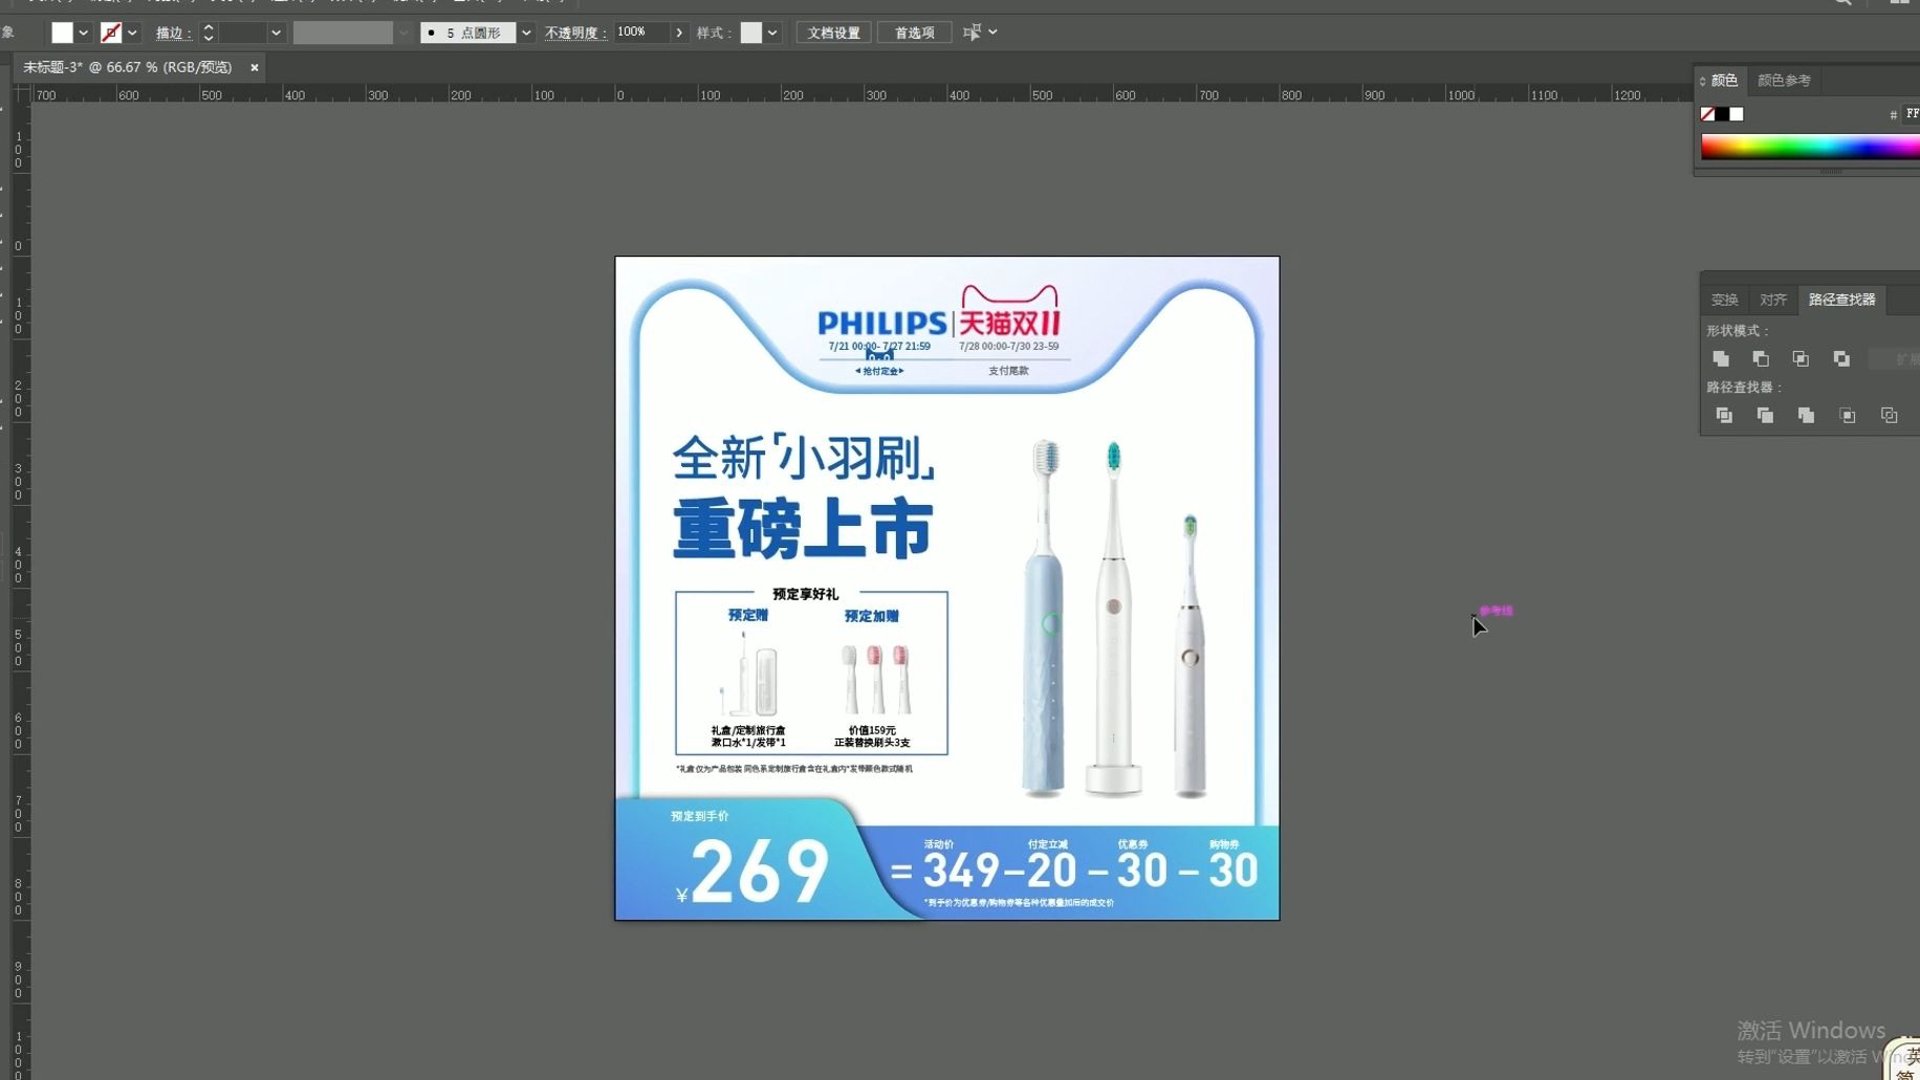
Task: Click the opacity 100% input field
Action: pos(642,32)
